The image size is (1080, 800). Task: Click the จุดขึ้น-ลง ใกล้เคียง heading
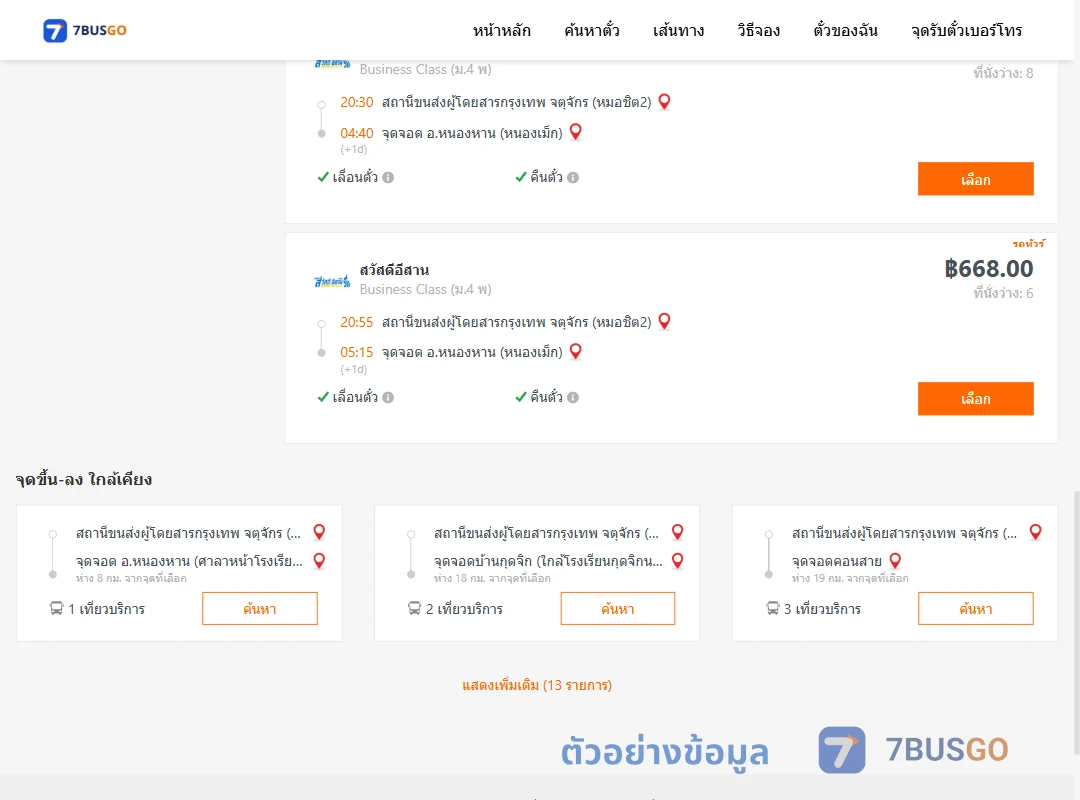(84, 480)
